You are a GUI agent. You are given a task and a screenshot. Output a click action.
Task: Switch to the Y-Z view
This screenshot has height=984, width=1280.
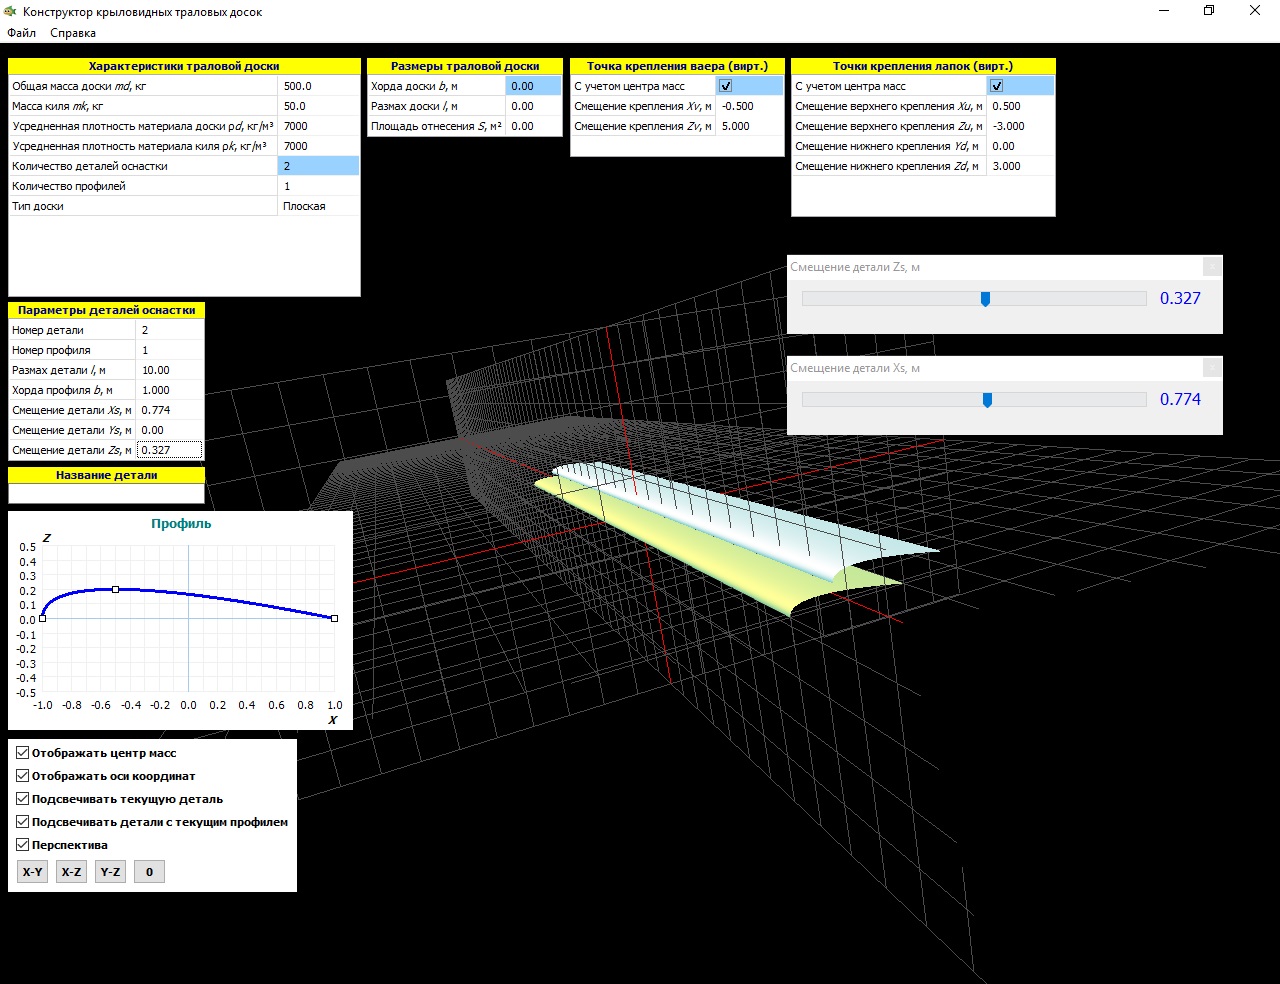pos(110,872)
